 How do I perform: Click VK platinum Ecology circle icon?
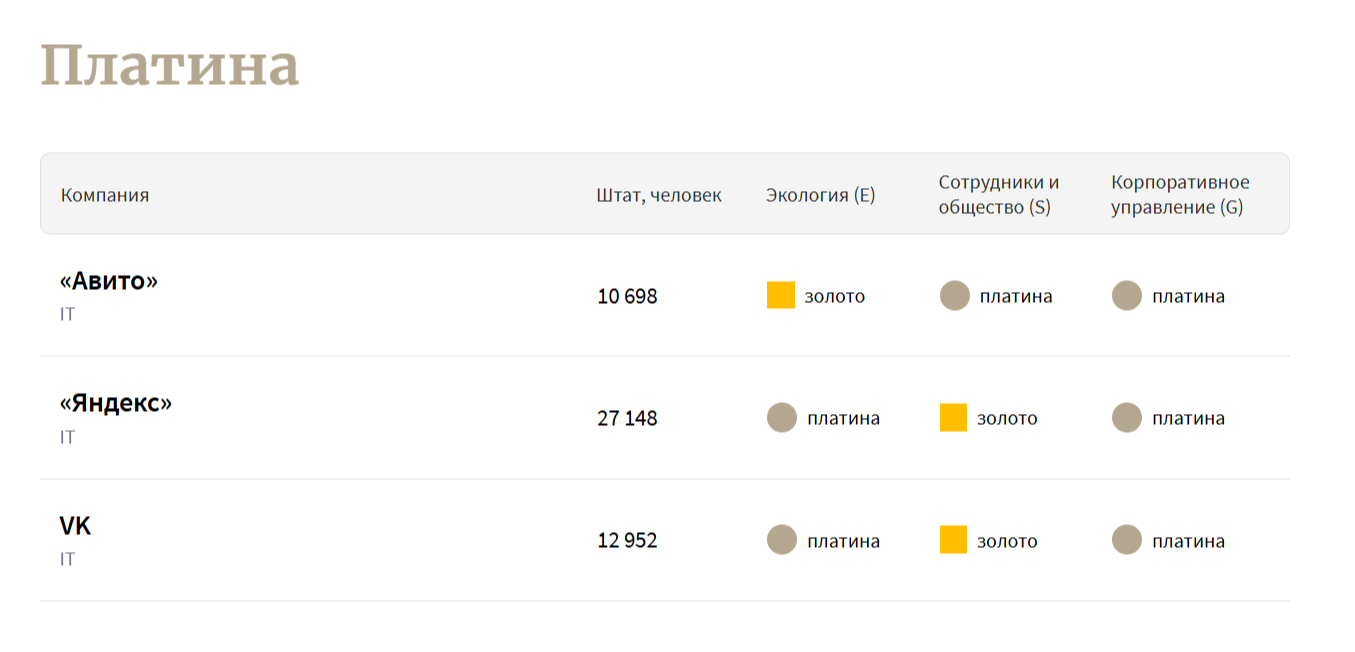point(782,540)
